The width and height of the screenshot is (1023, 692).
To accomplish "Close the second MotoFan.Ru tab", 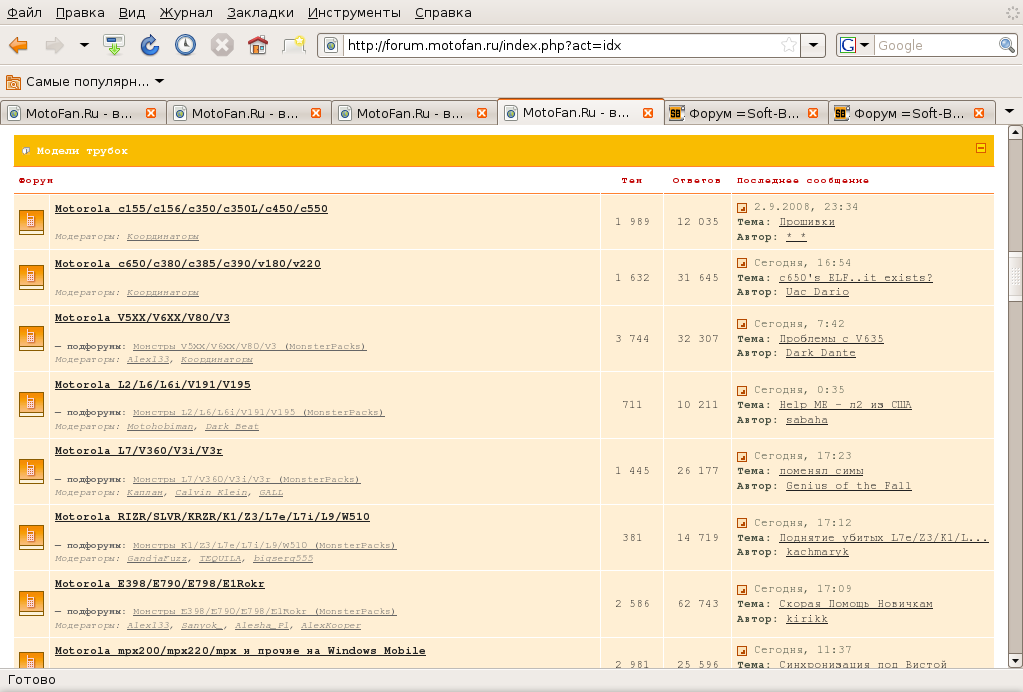I will pyautogui.click(x=316, y=113).
